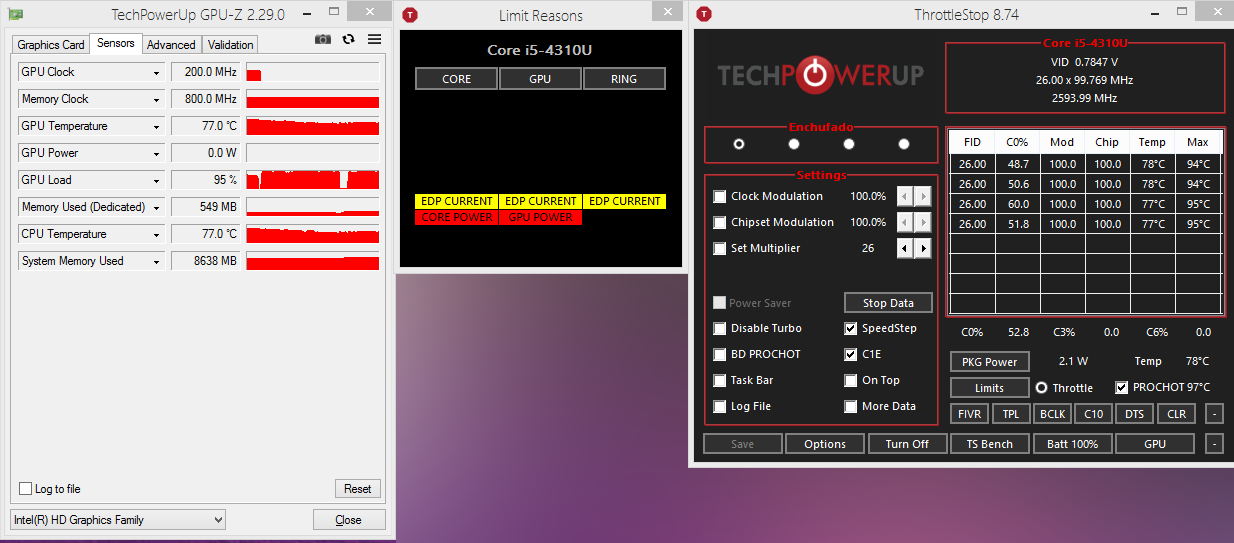Click the GPU-Z refresh icon
1234x543 pixels.
(x=348, y=39)
